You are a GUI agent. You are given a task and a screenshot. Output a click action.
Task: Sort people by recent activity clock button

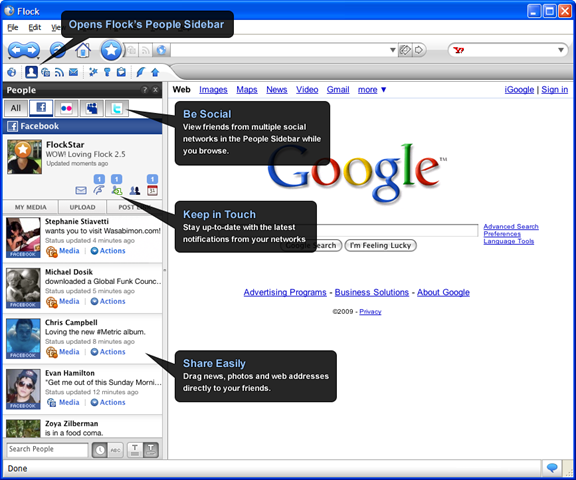tap(100, 450)
